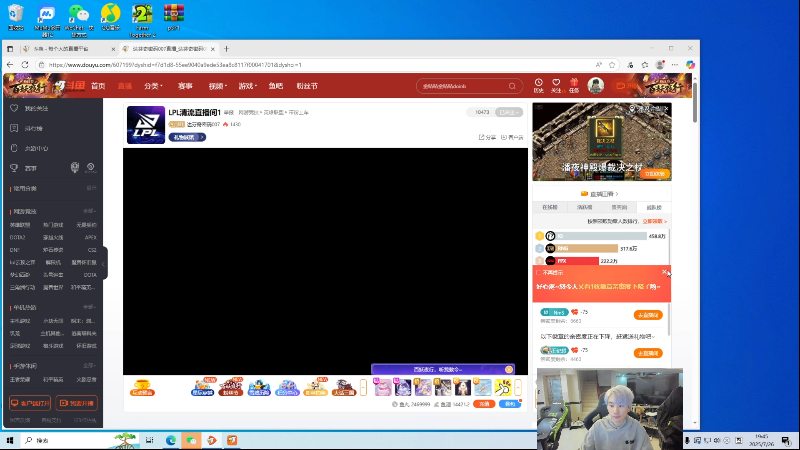Expand the 视频 dropdown in top navigation
The width and height of the screenshot is (800, 450).
[218, 86]
